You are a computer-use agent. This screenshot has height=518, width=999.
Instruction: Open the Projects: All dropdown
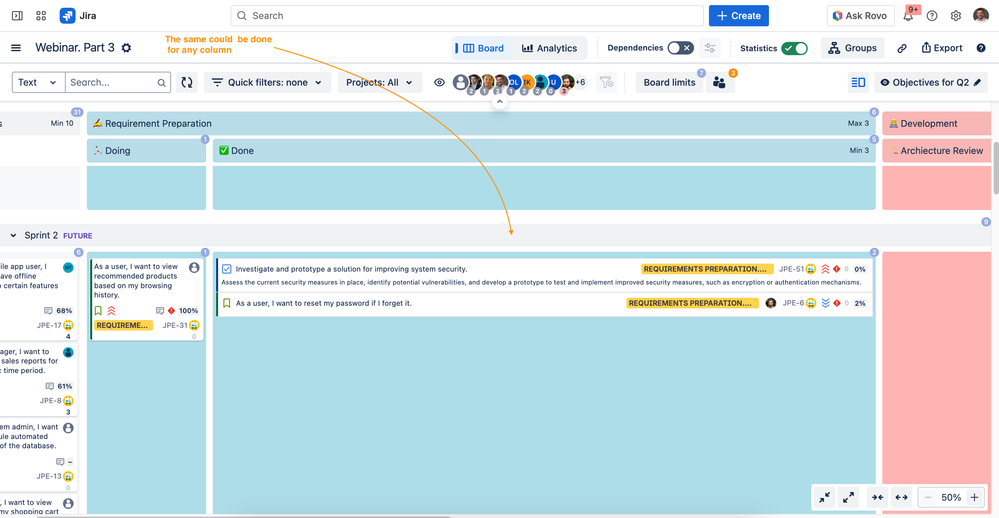pos(380,82)
